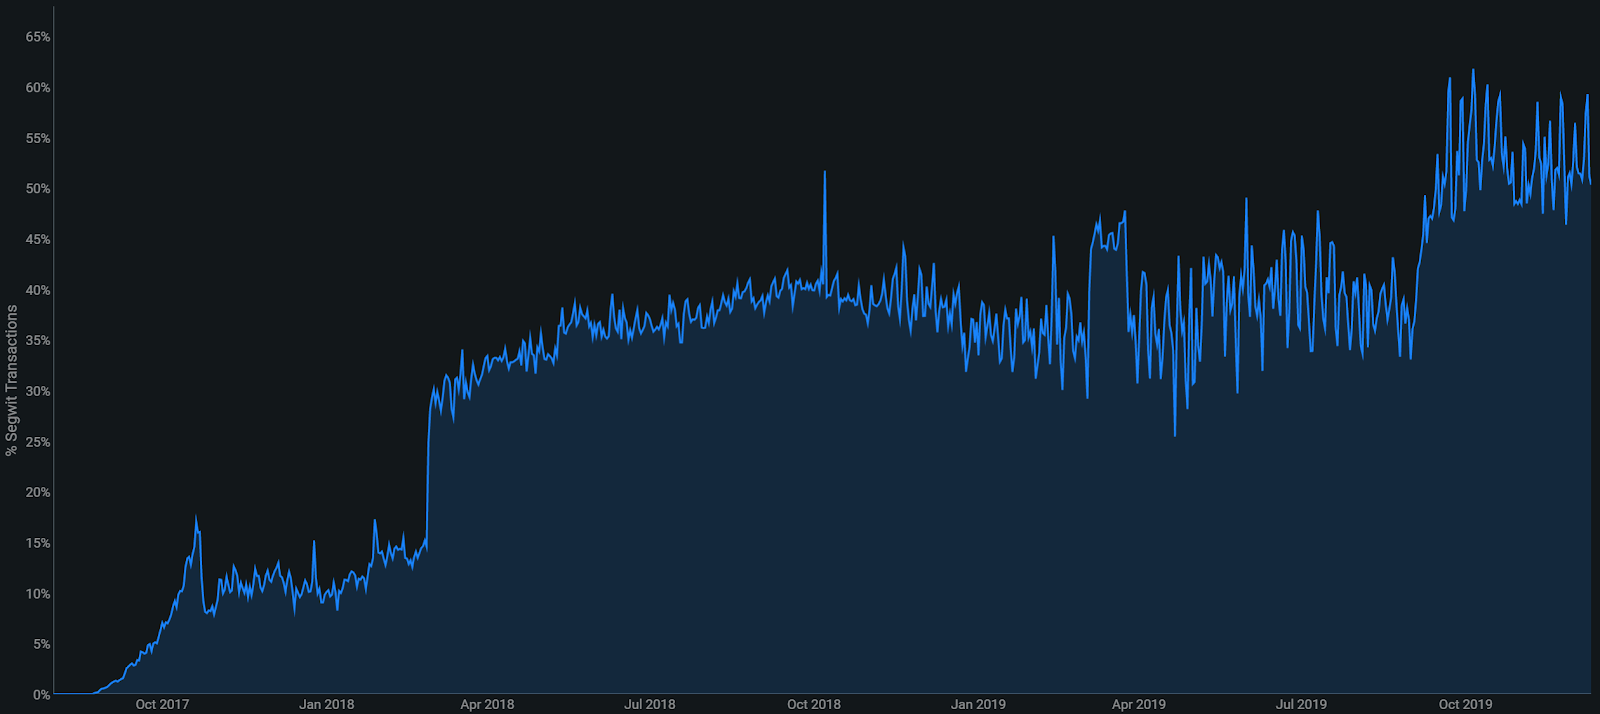Click the 35% y-axis label
This screenshot has width=1600, height=714.
click(38, 341)
